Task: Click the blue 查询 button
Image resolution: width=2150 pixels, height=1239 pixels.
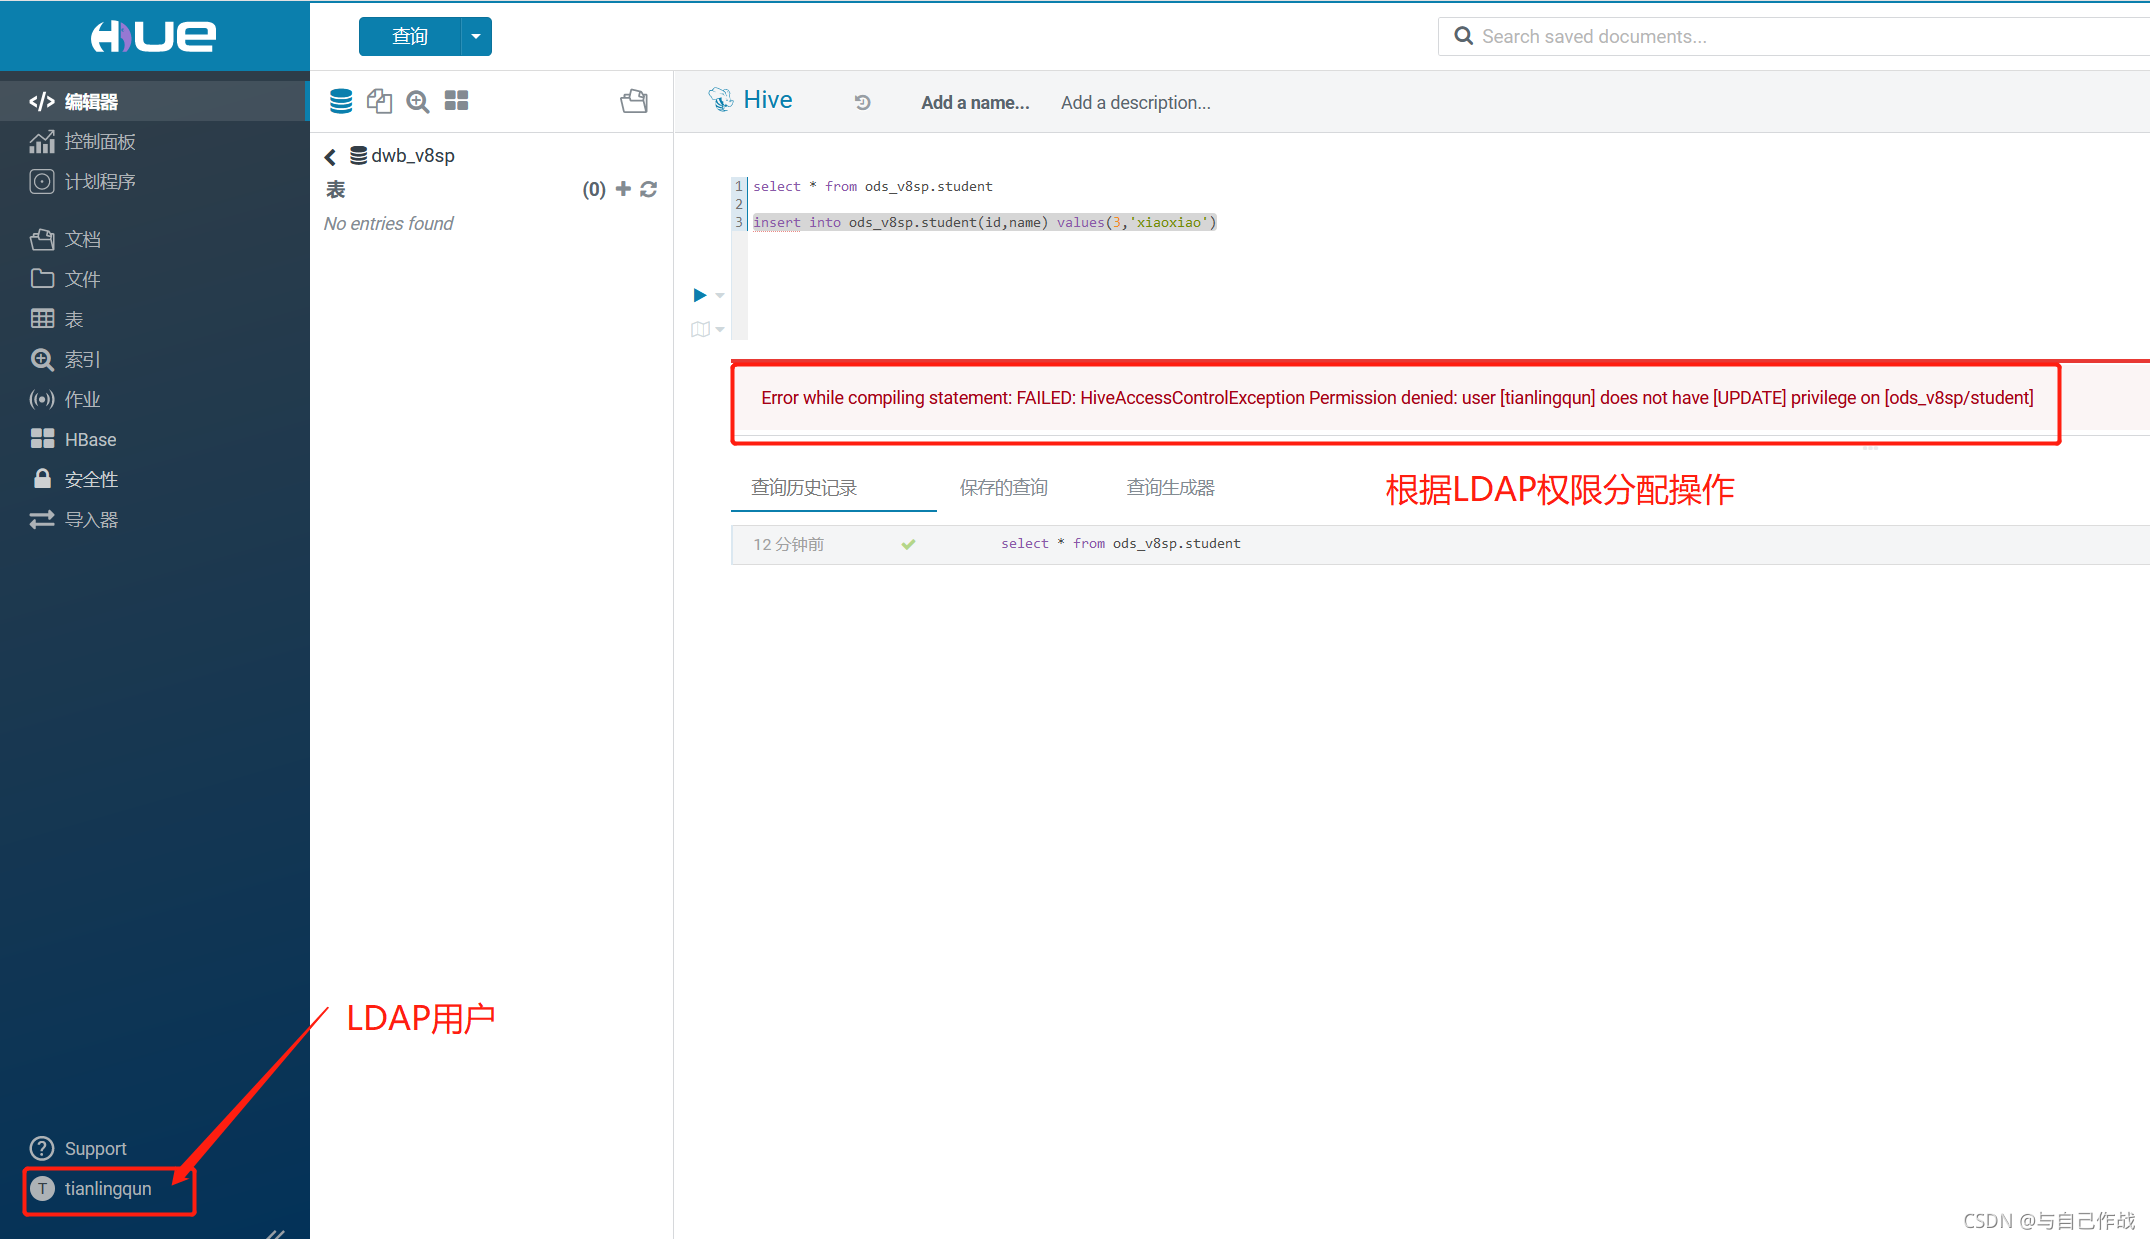Action: coord(410,37)
